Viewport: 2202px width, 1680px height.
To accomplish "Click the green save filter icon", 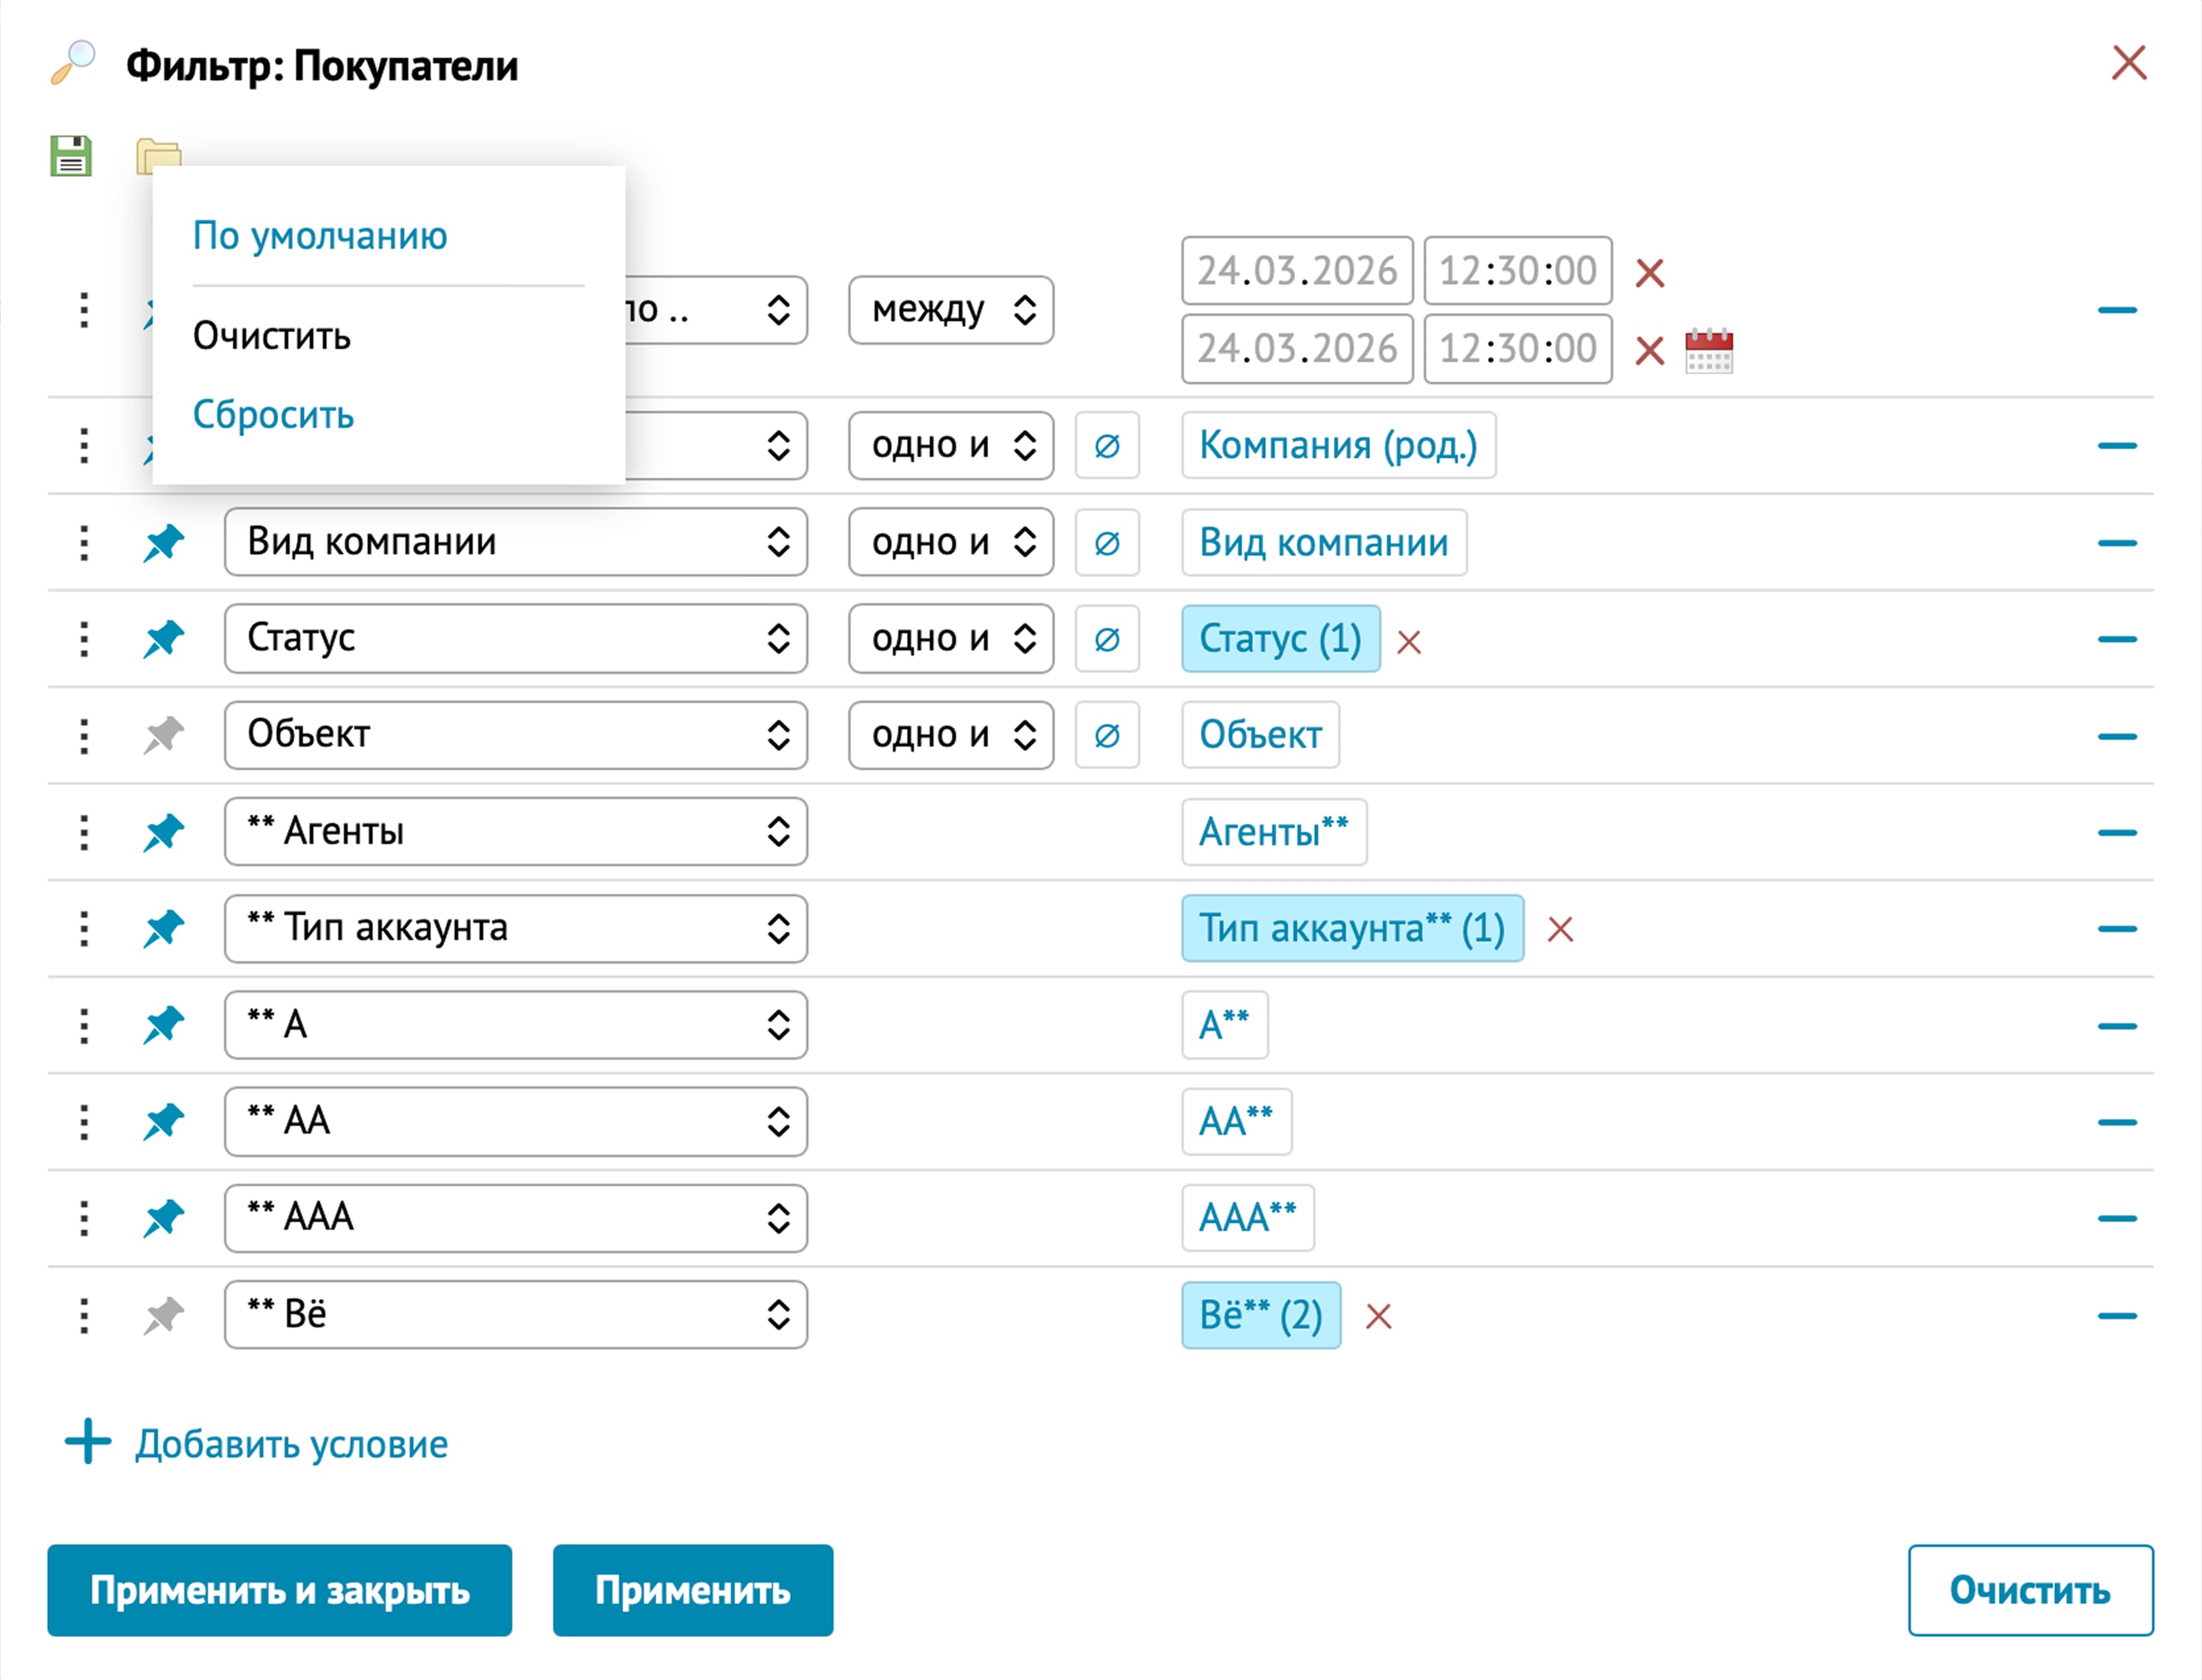I will point(71,156).
